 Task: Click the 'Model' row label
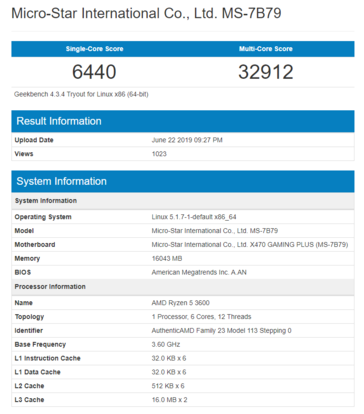tap(24, 231)
